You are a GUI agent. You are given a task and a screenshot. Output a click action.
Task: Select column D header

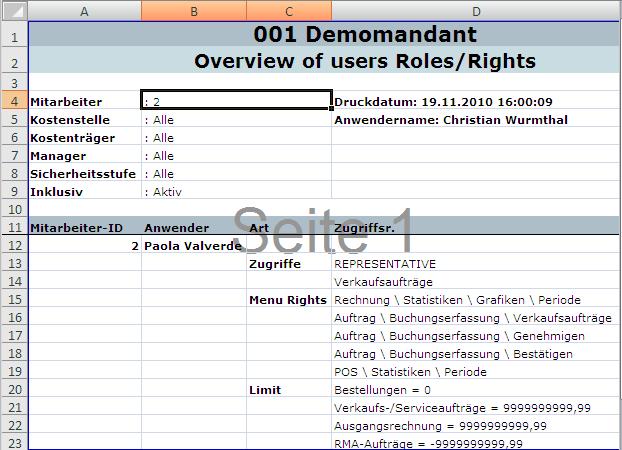pos(476,11)
